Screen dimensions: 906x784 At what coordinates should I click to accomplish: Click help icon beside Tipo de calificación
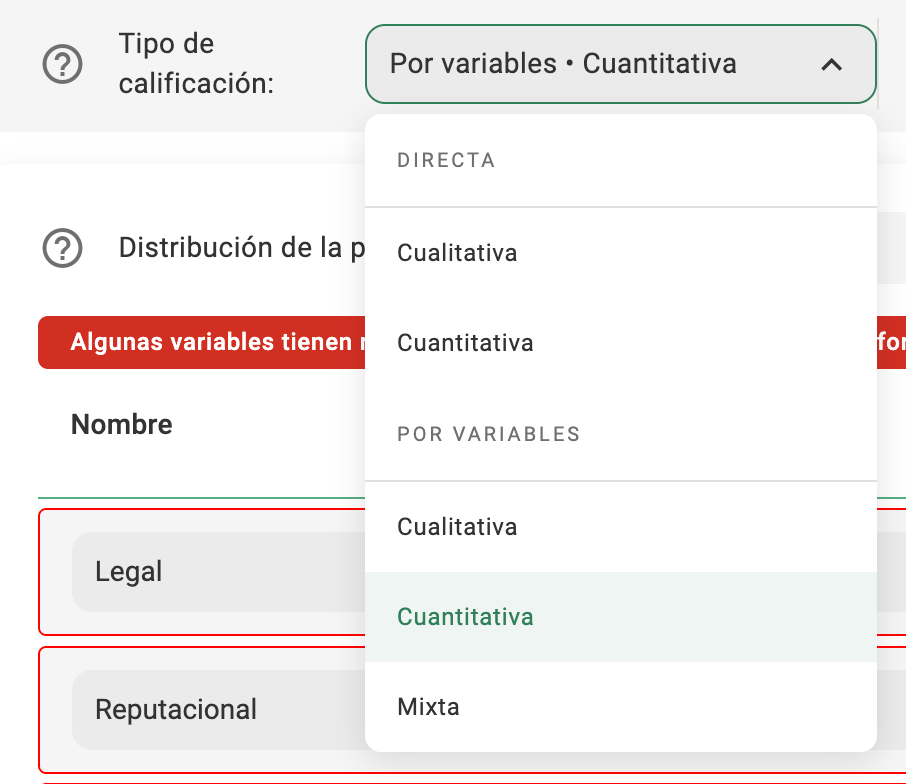tap(62, 66)
